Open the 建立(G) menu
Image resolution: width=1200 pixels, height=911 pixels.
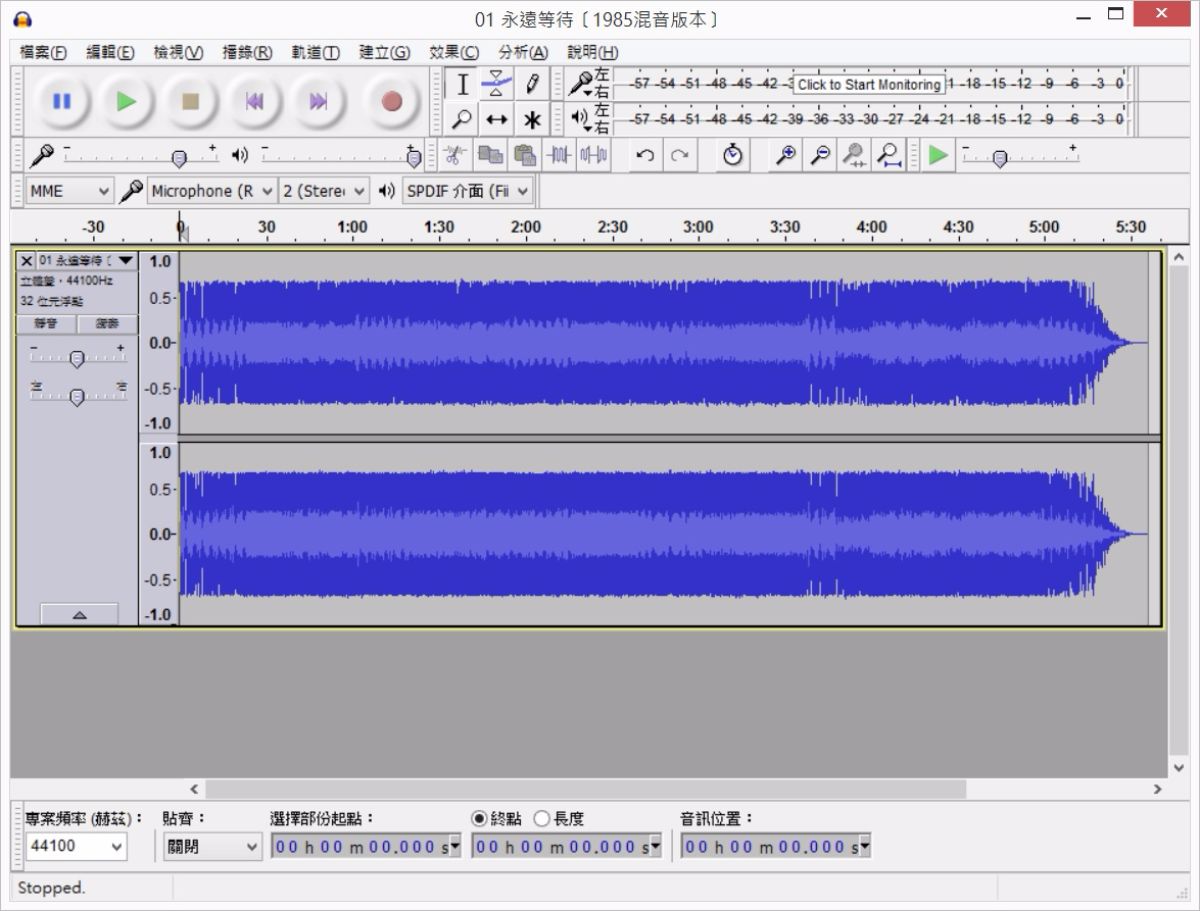pyautogui.click(x=384, y=52)
